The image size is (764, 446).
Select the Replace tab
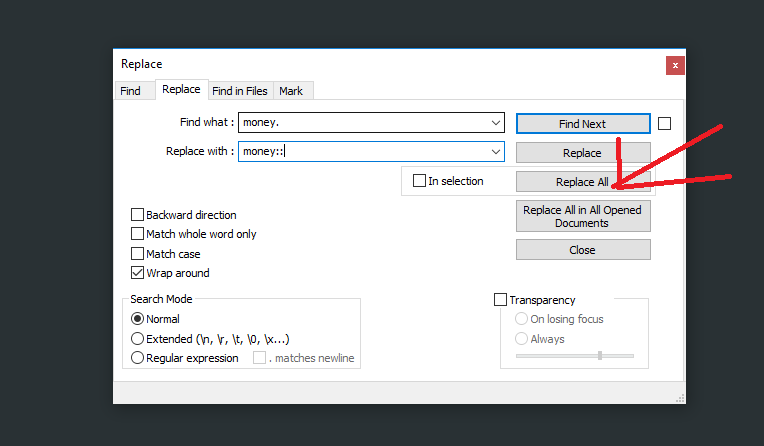coord(181,89)
